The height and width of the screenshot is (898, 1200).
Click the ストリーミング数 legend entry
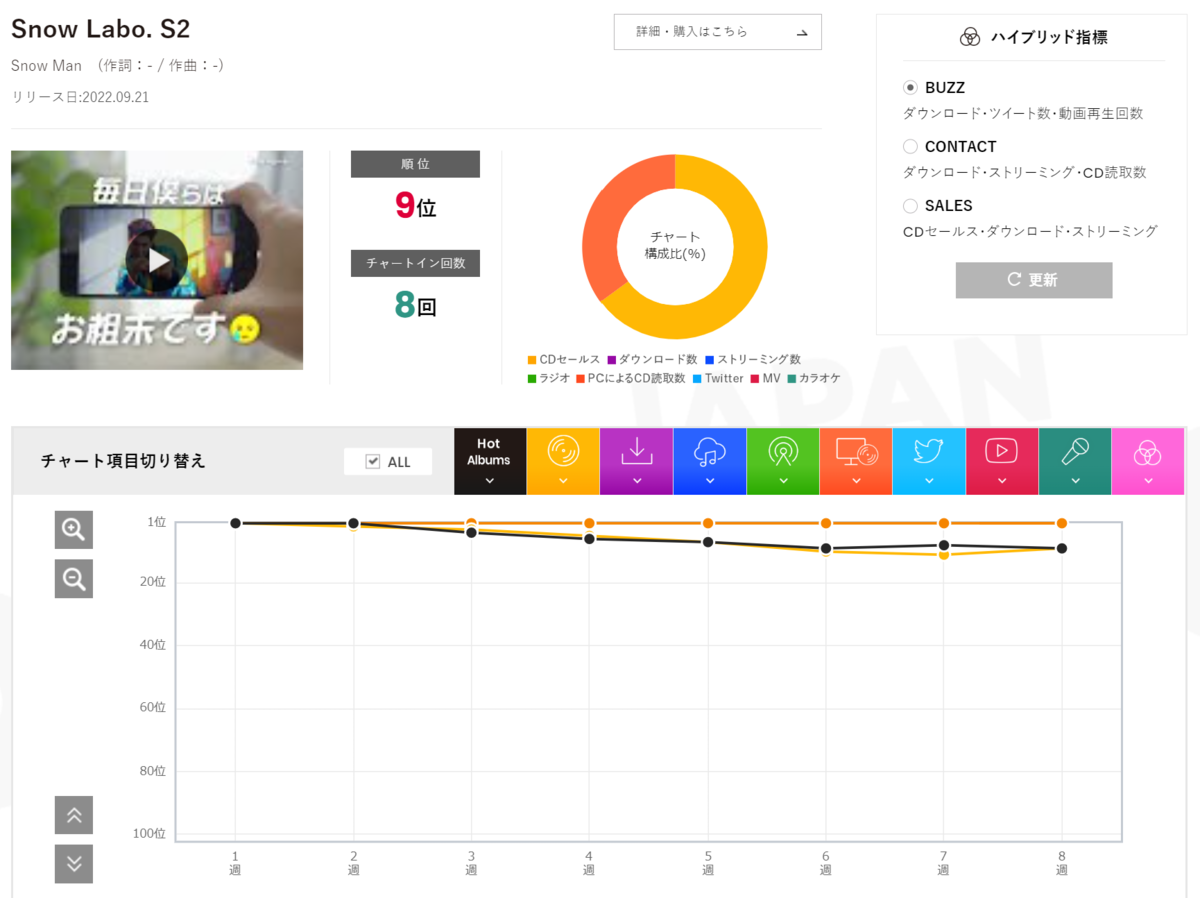(752, 360)
